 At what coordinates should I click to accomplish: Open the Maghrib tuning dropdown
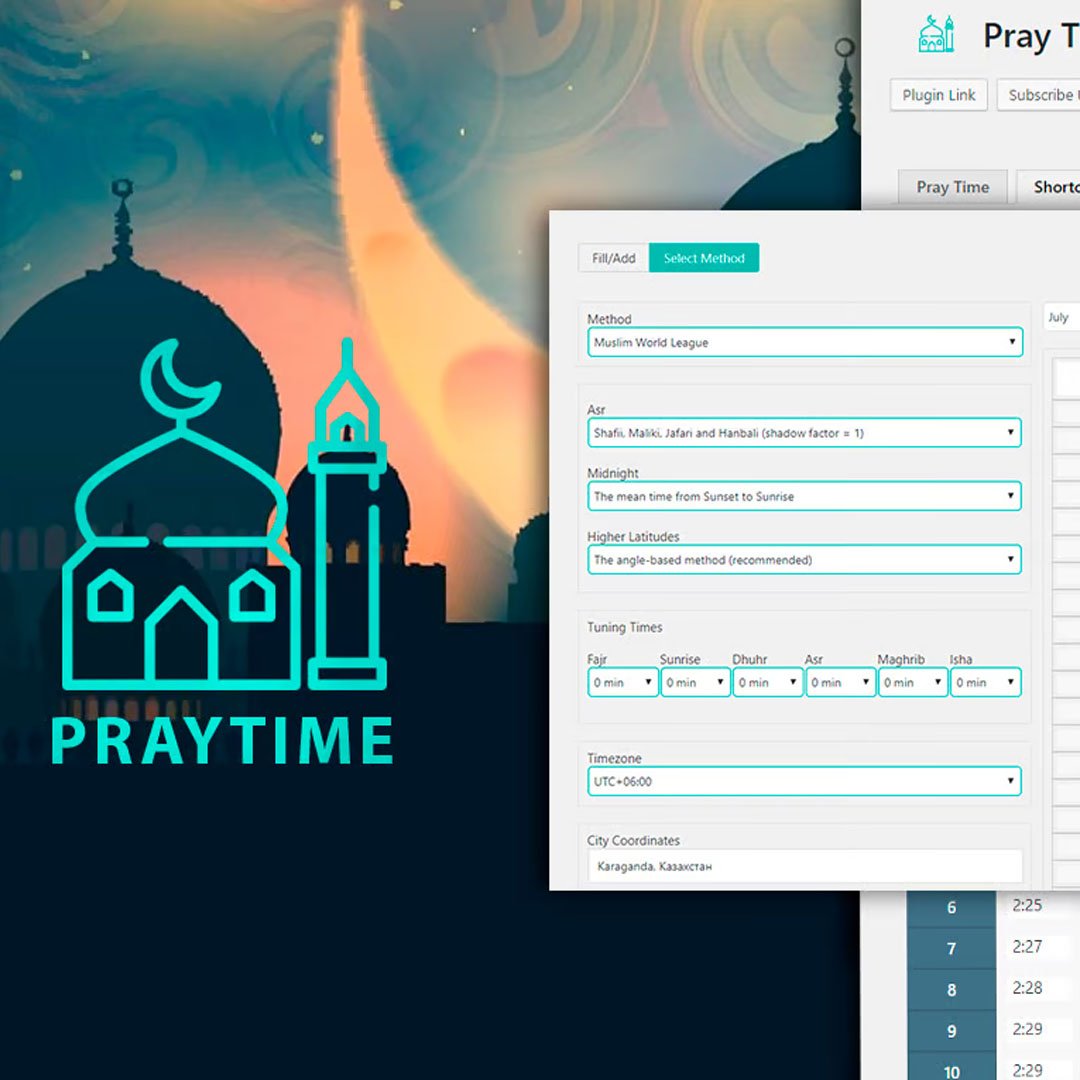coord(911,682)
